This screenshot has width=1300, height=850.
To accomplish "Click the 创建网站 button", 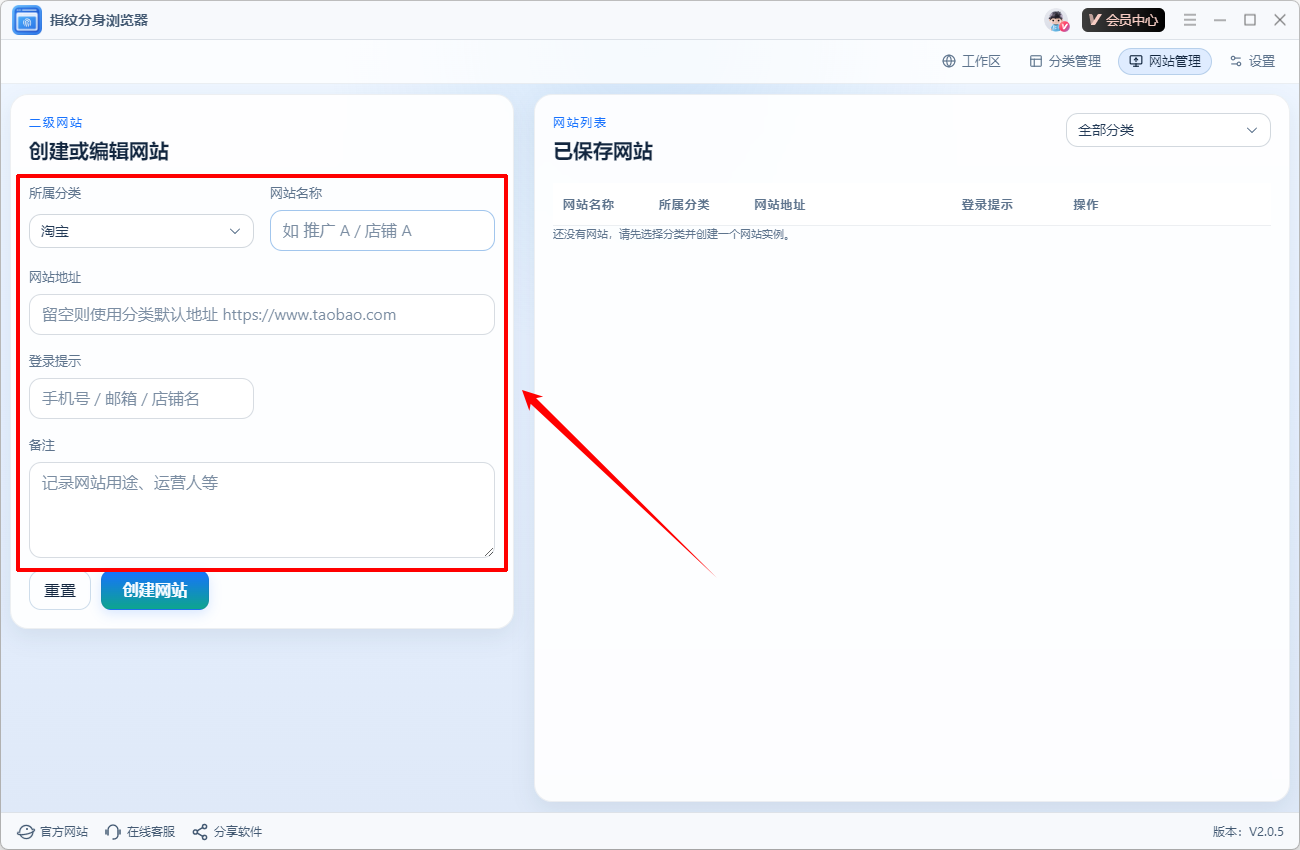I will pyautogui.click(x=155, y=590).
